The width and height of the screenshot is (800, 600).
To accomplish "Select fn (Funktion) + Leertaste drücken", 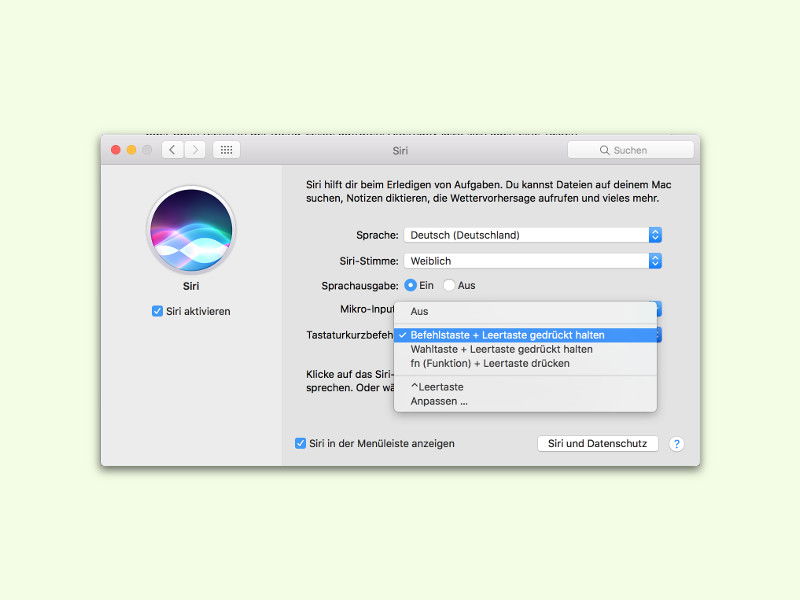I will click(x=526, y=363).
